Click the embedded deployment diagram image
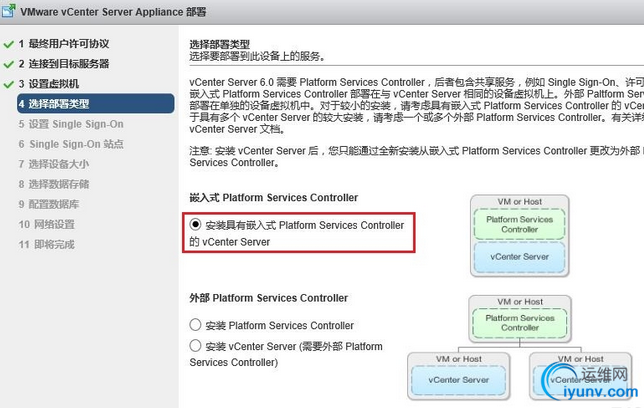The image size is (644, 408). click(520, 236)
